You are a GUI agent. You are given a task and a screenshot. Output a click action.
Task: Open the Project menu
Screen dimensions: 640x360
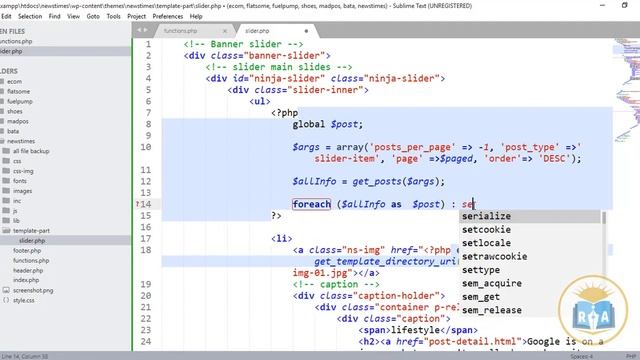point(136,16)
